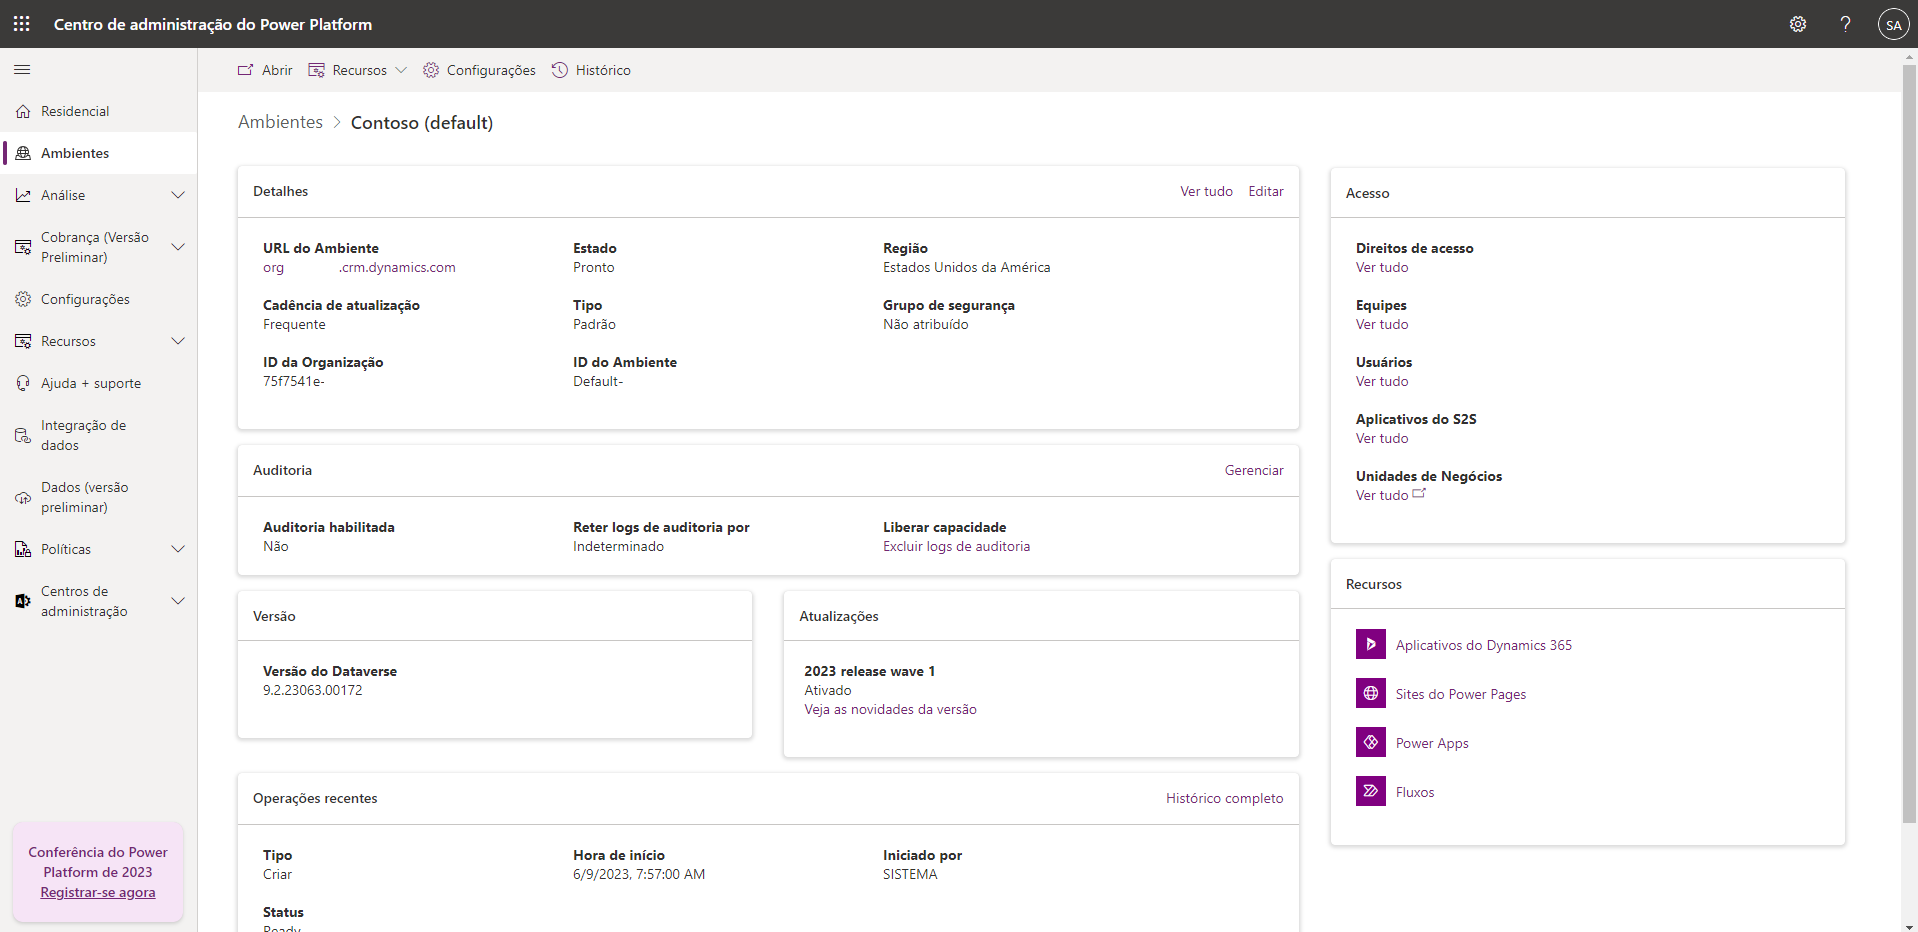Viewport: 1918px width, 932px height.
Task: Click Gerenciar in the Auditoria card
Action: coord(1253,470)
